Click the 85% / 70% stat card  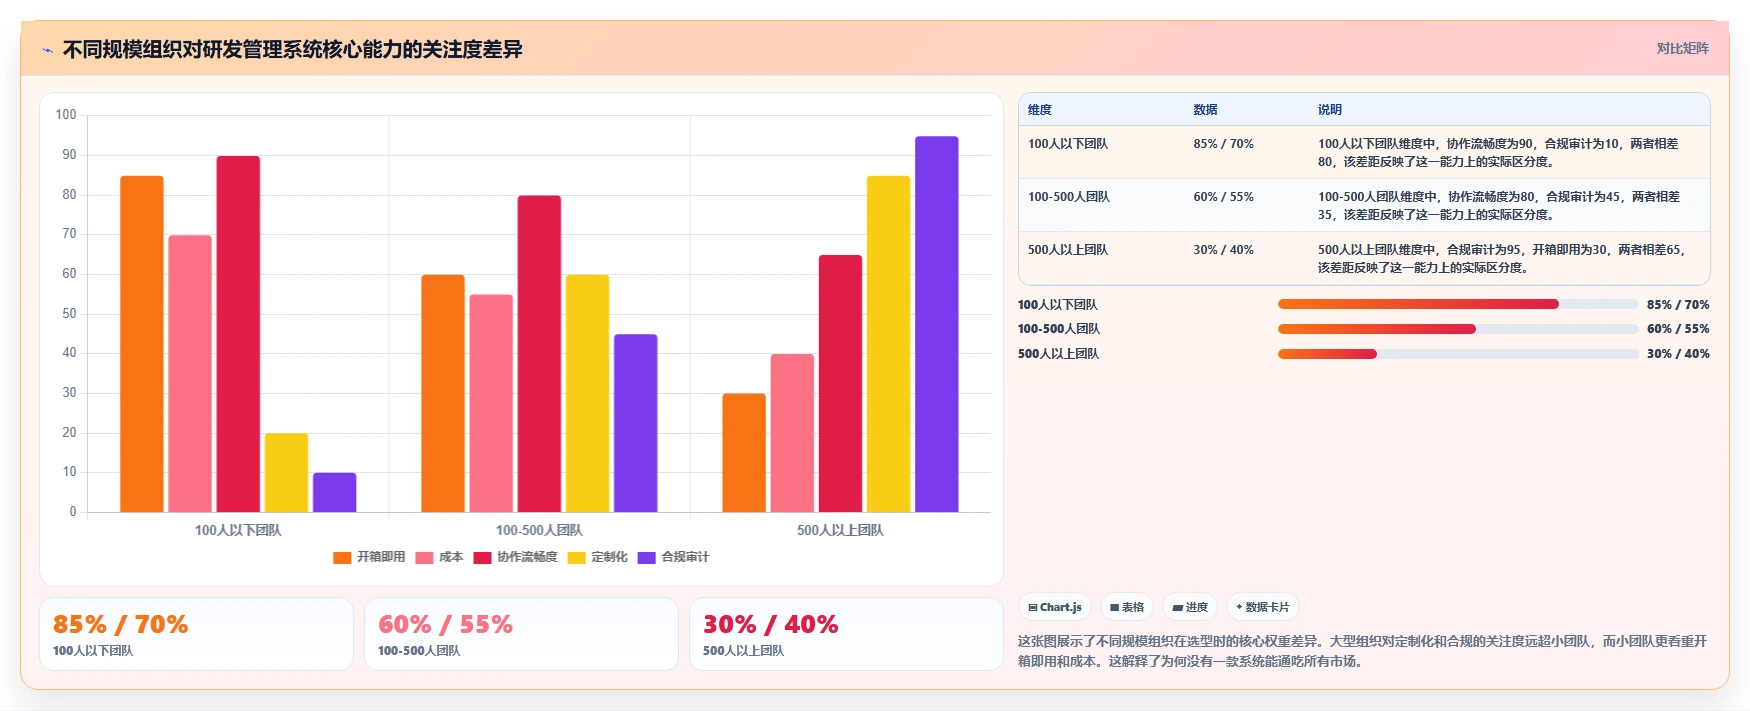pyautogui.click(x=196, y=634)
